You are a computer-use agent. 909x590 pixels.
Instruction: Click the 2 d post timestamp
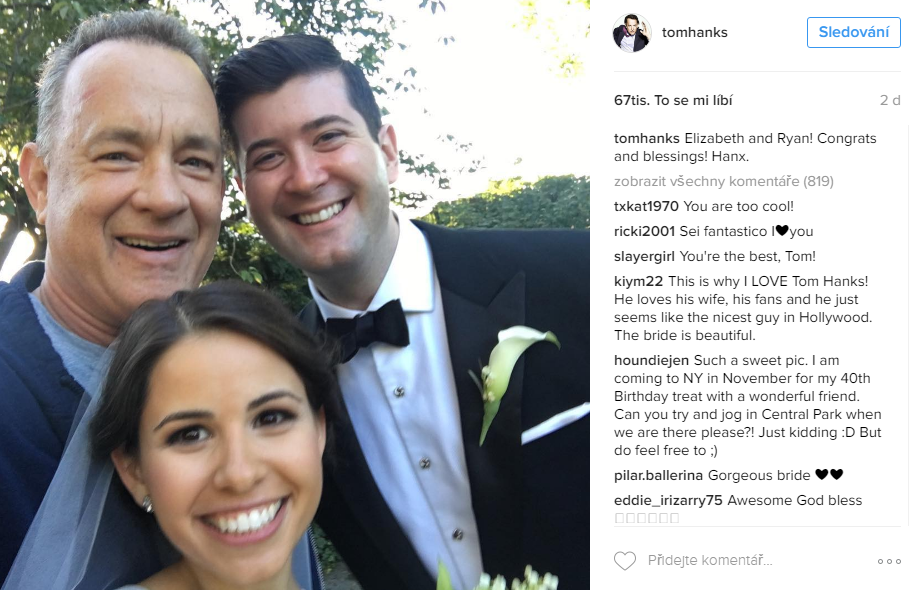(x=890, y=100)
